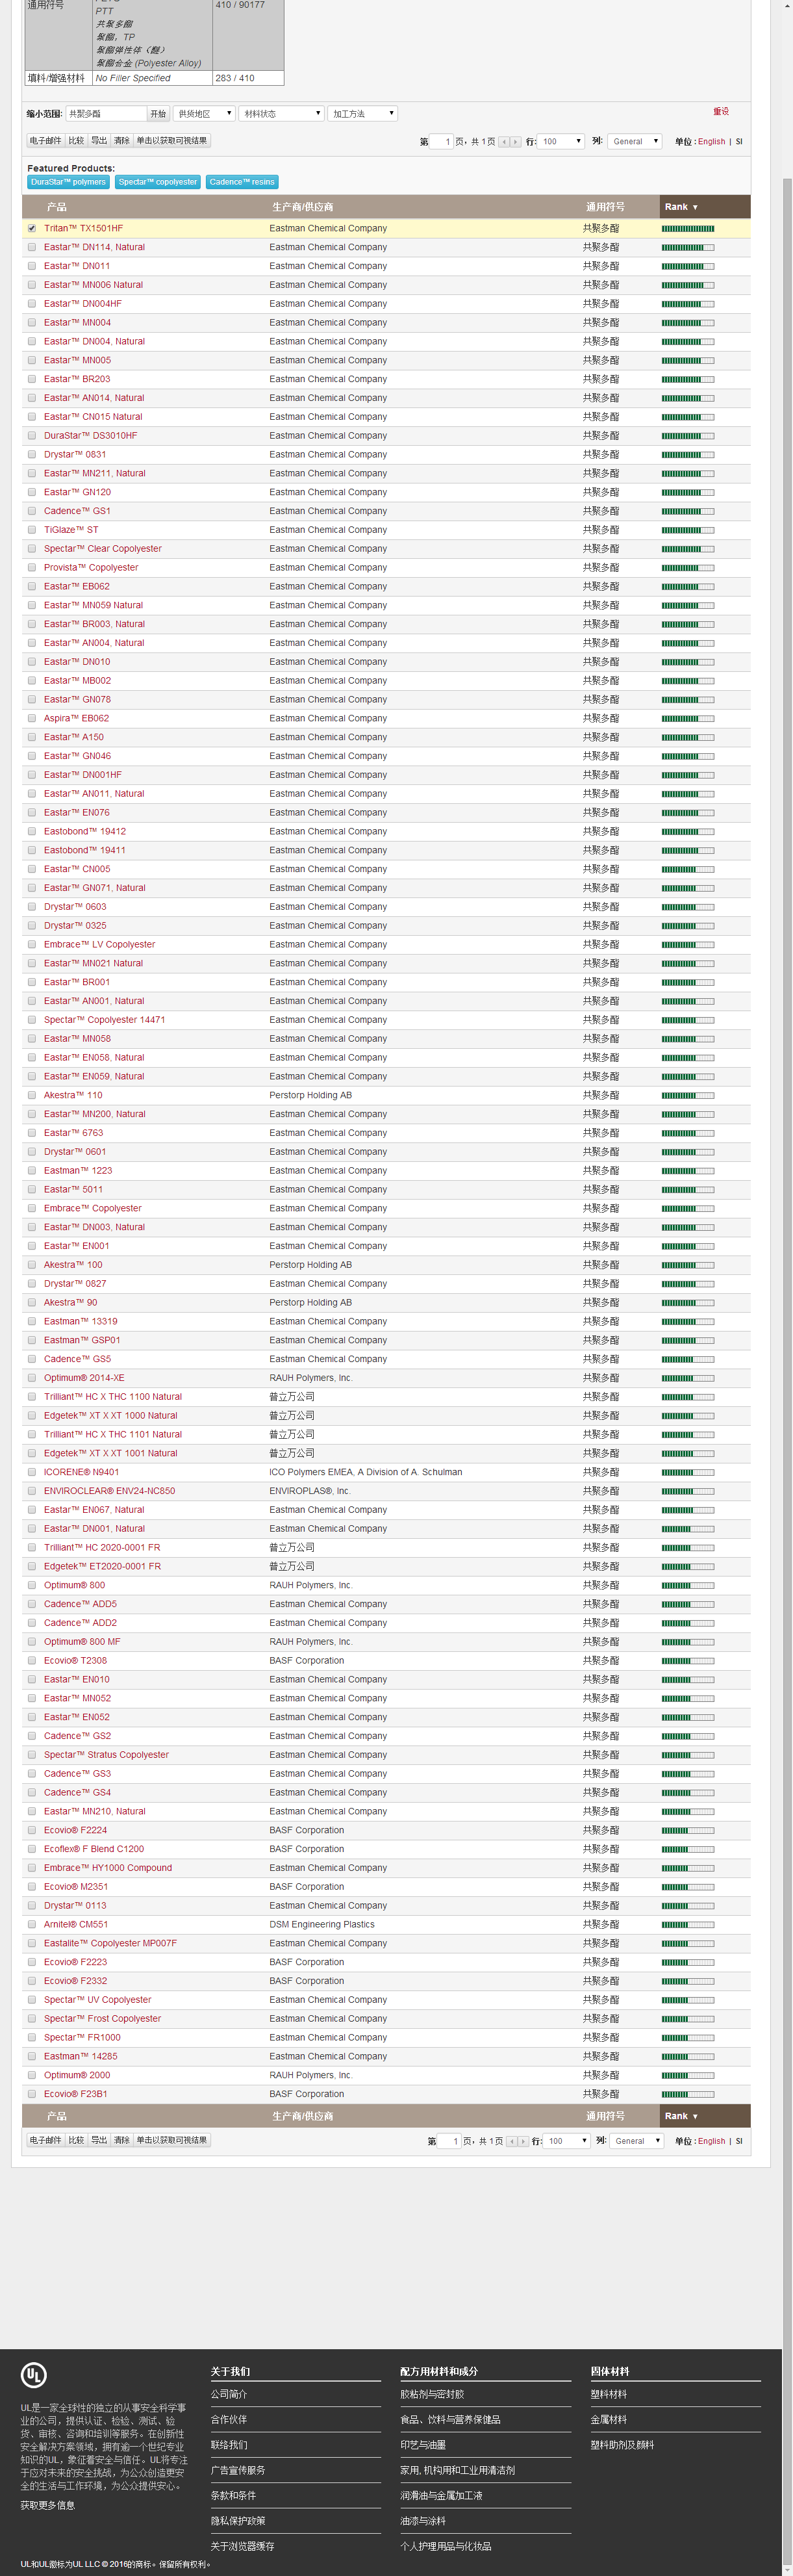Open the 材料状态 dropdown filter
Image resolution: width=793 pixels, height=2576 pixels.
(281, 114)
